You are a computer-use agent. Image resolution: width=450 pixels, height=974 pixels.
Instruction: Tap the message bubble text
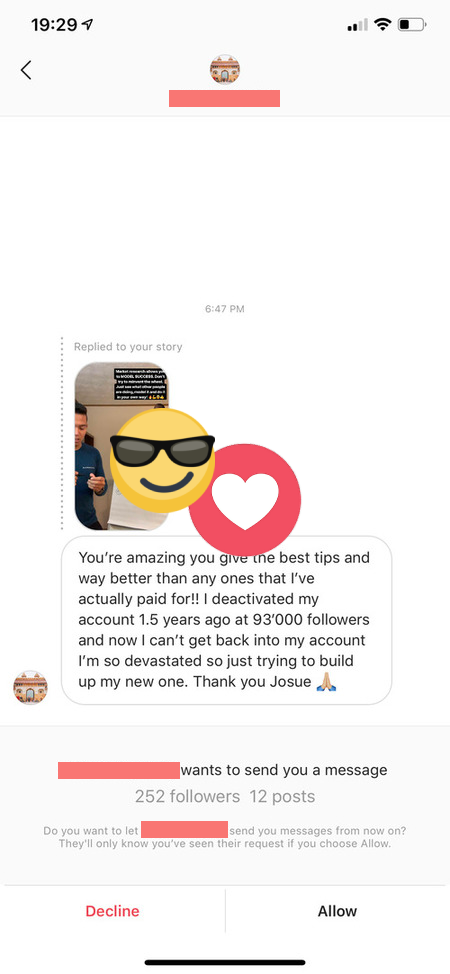click(227, 620)
